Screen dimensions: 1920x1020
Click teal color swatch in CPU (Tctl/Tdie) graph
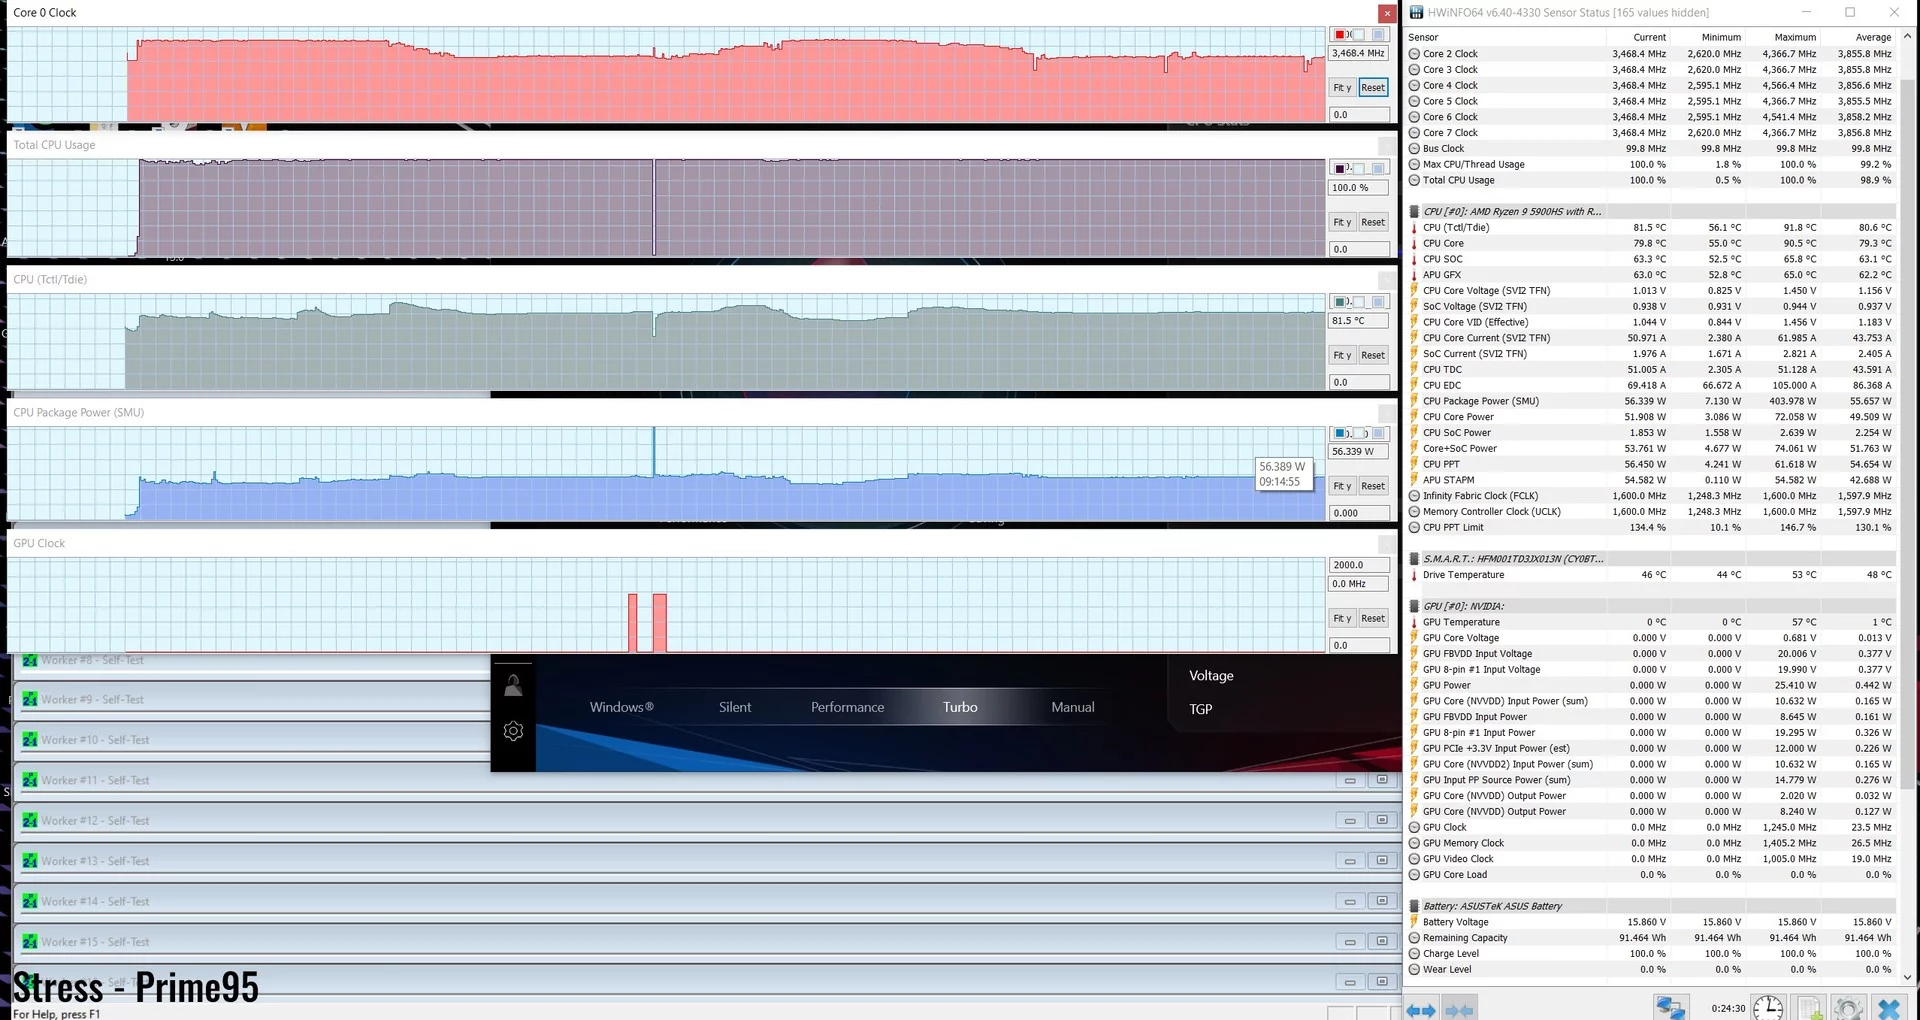pyautogui.click(x=1340, y=302)
